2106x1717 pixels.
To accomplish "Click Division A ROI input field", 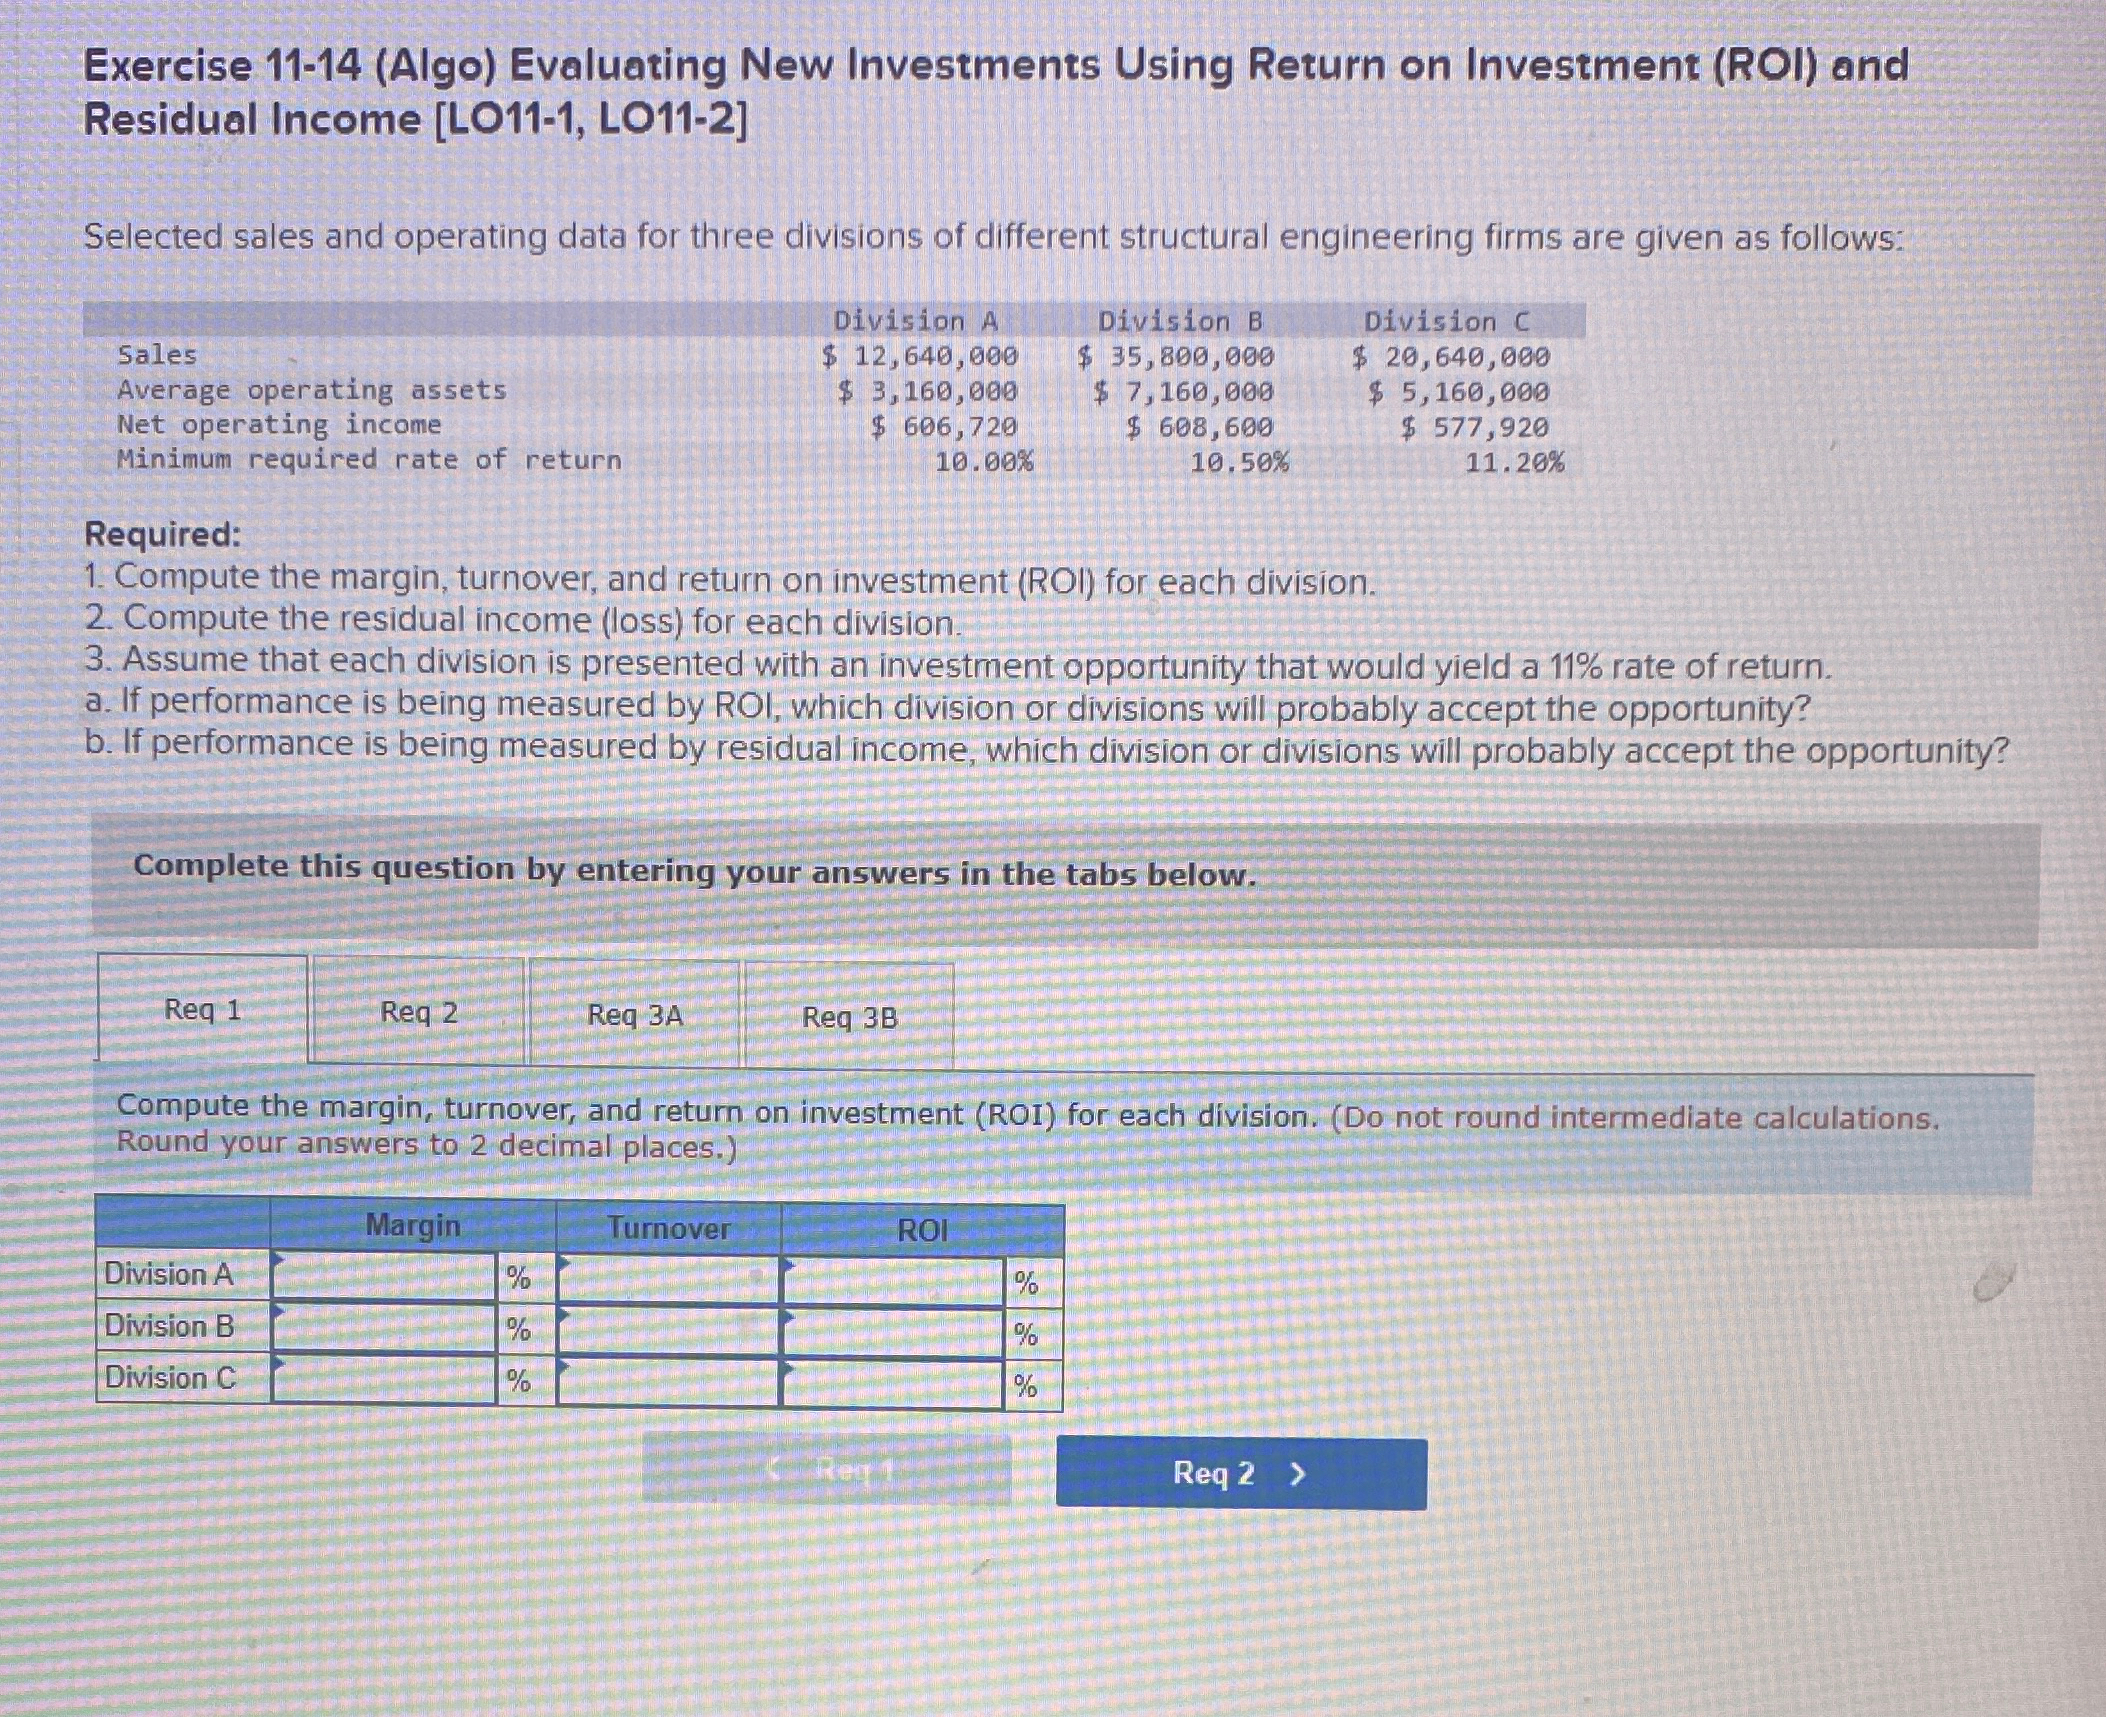I will coord(893,1282).
